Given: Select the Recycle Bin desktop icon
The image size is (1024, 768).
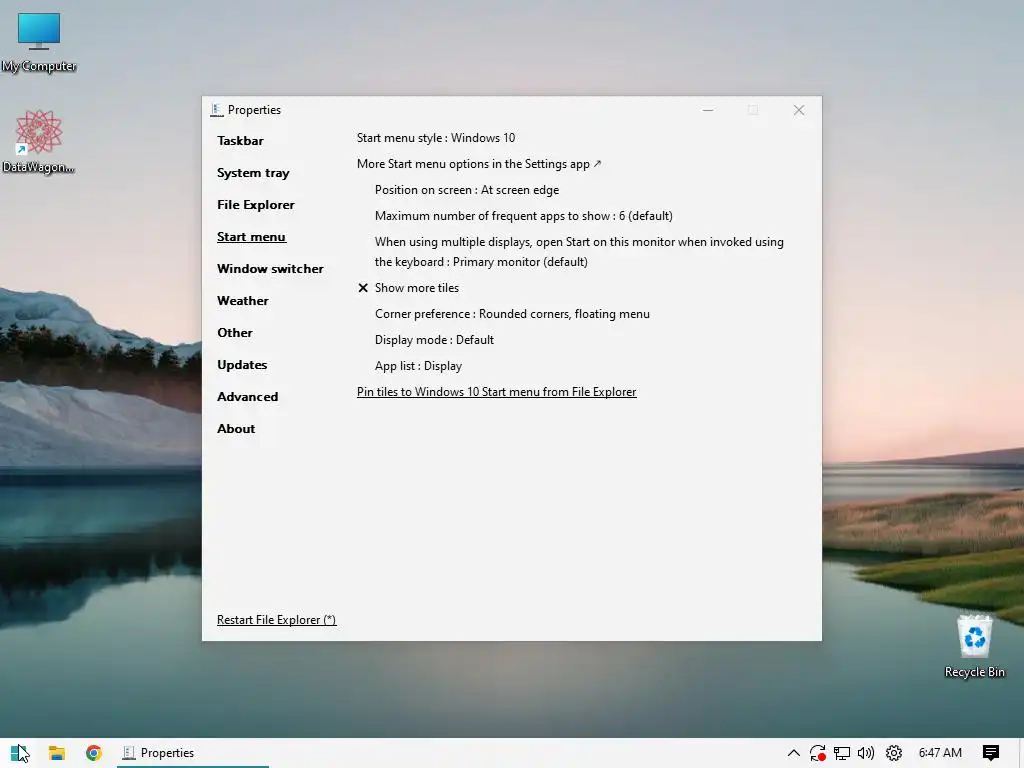Looking at the screenshot, I should click(x=974, y=647).
